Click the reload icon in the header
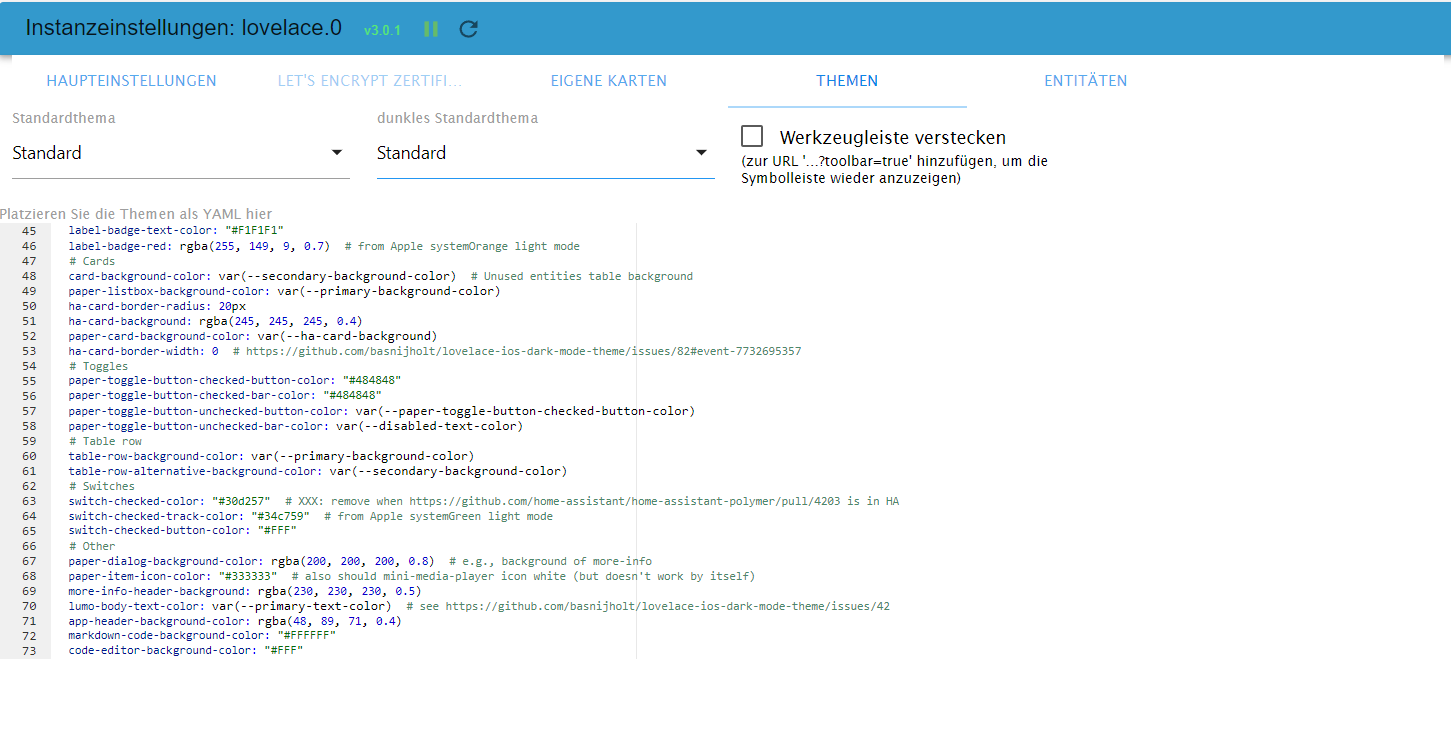 468,29
